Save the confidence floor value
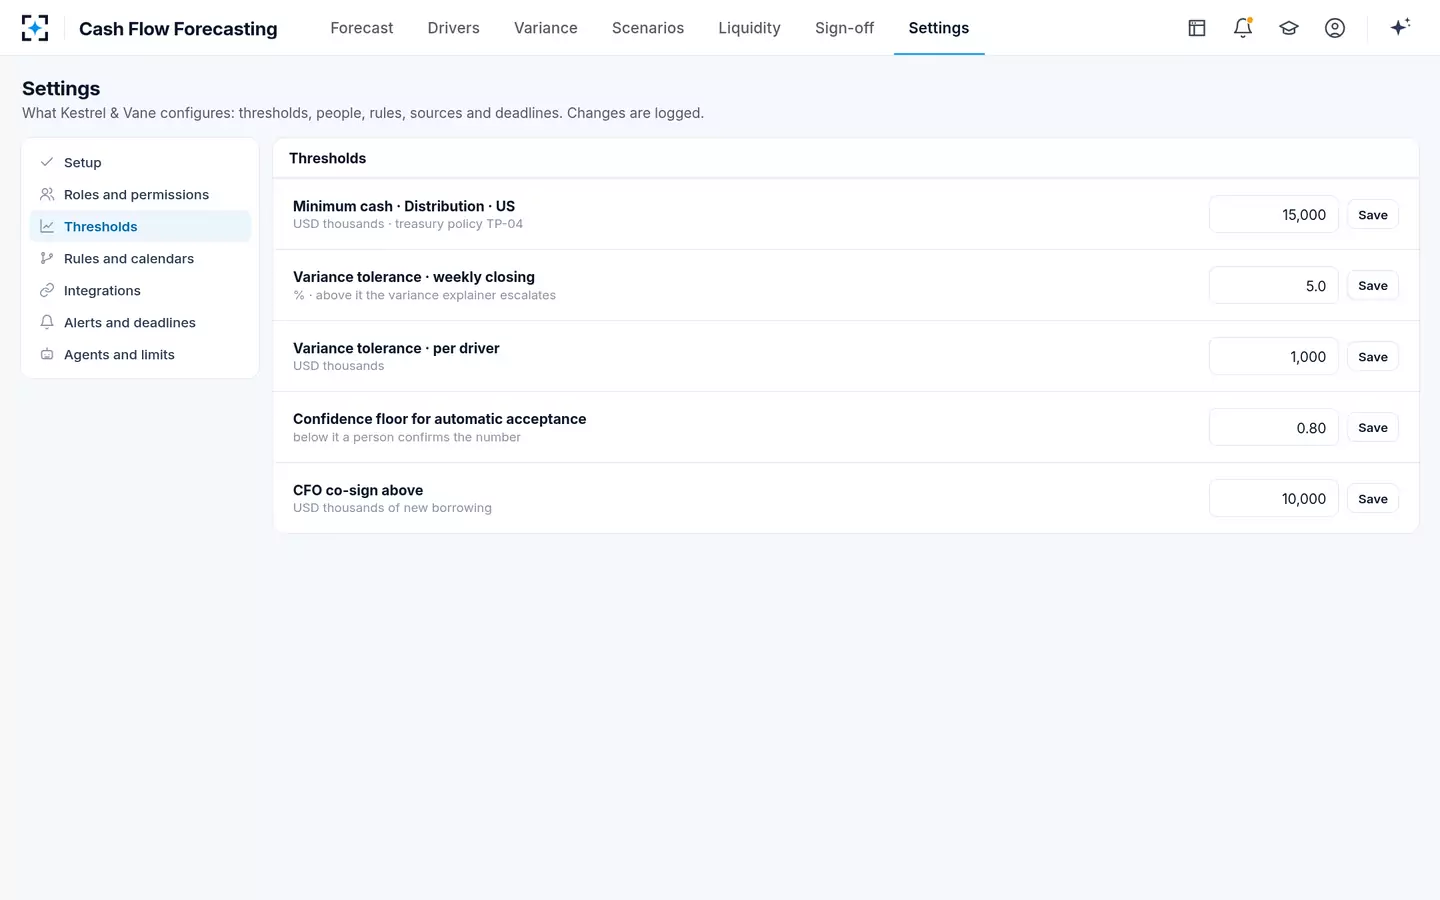This screenshot has width=1440, height=900. tap(1373, 428)
